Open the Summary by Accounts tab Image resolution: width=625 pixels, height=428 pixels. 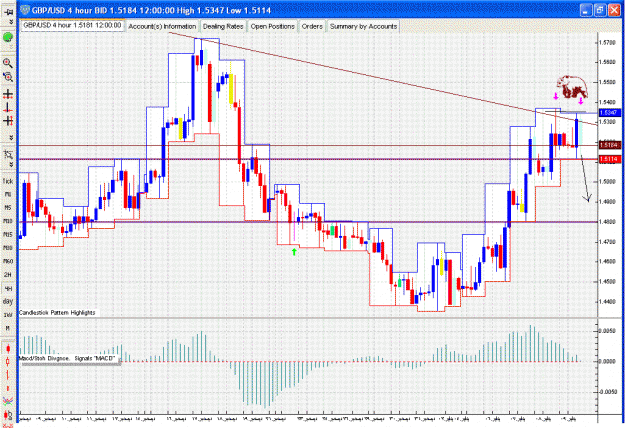364,26
